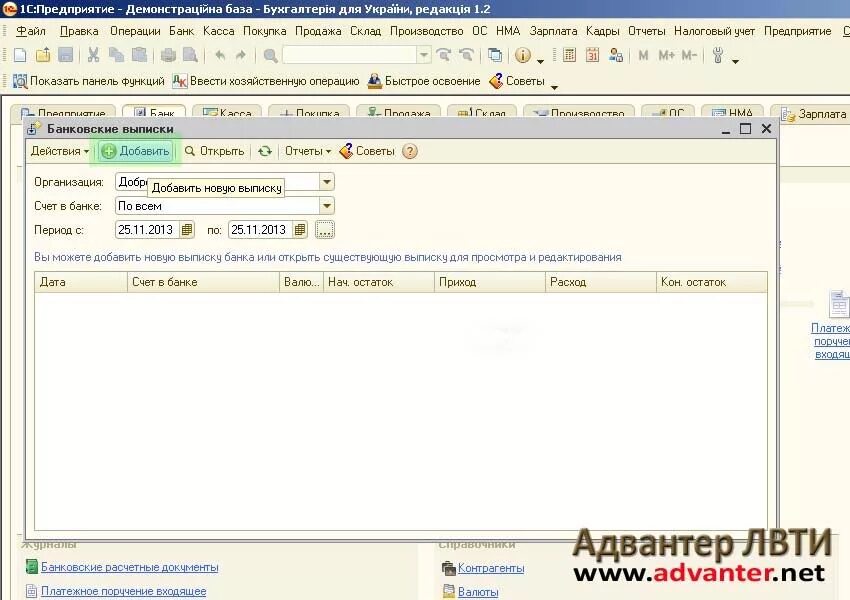Click Быстрое освоение toolbar button
850x600 pixels.
pyautogui.click(x=424, y=81)
